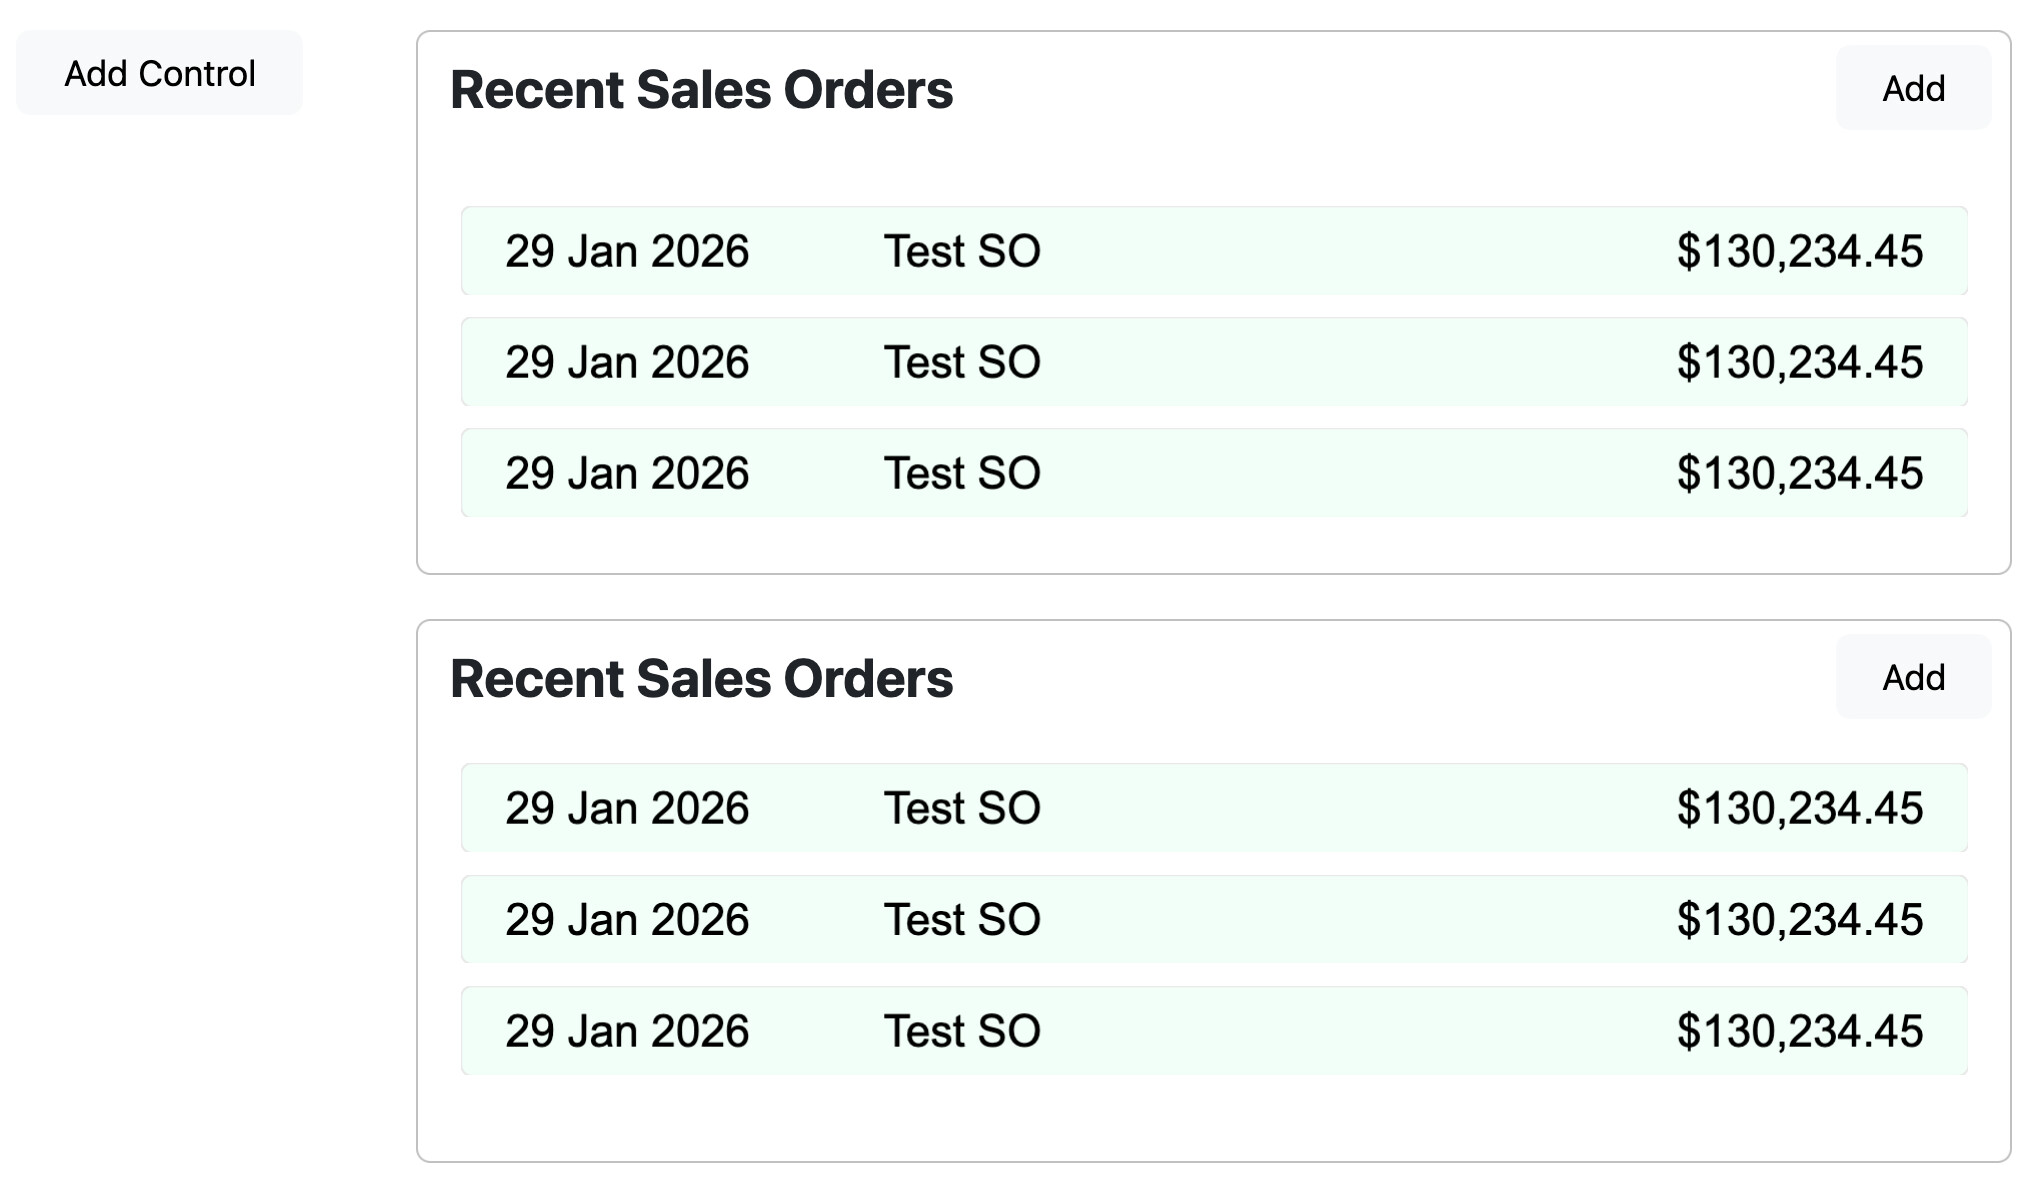Image resolution: width=2038 pixels, height=1202 pixels.
Task: Select the upper Recent Sales Orders heading
Action: coord(701,90)
